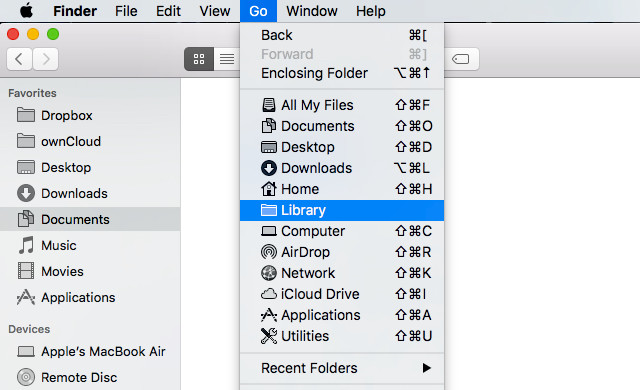
Task: Click the Dropbox folder icon in sidebar
Action: 26,115
